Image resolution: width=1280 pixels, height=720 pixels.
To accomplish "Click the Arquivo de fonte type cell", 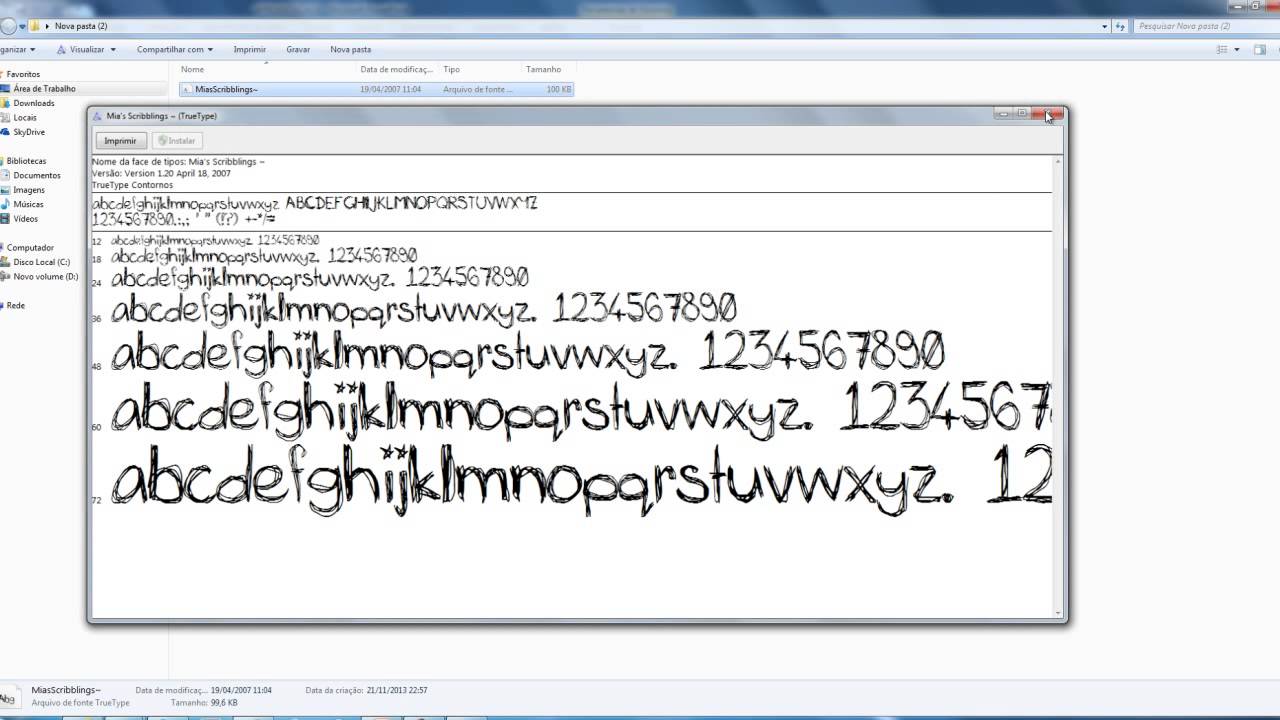I will 478,89.
